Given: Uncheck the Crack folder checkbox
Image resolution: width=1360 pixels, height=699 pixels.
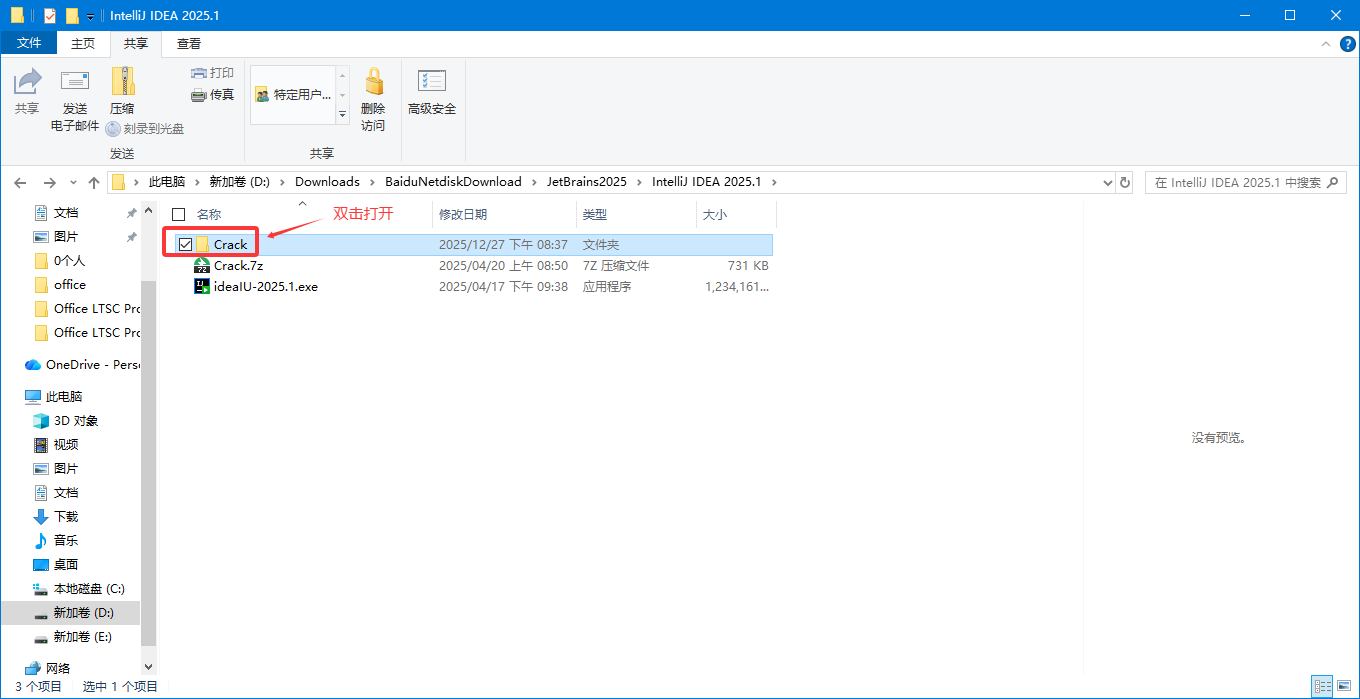Looking at the screenshot, I should pos(185,245).
